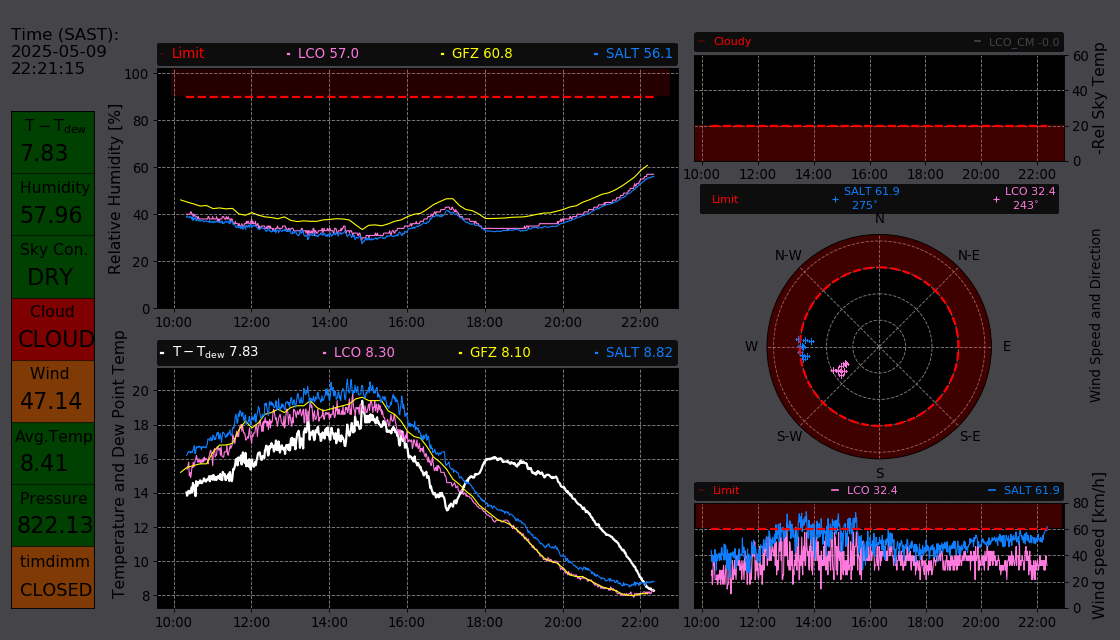Click the Wind 47.14 status box

click(53, 391)
